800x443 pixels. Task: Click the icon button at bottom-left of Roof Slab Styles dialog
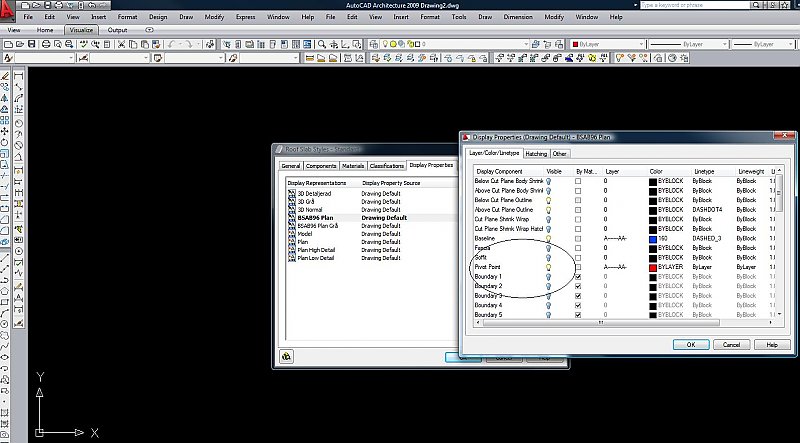coord(288,355)
